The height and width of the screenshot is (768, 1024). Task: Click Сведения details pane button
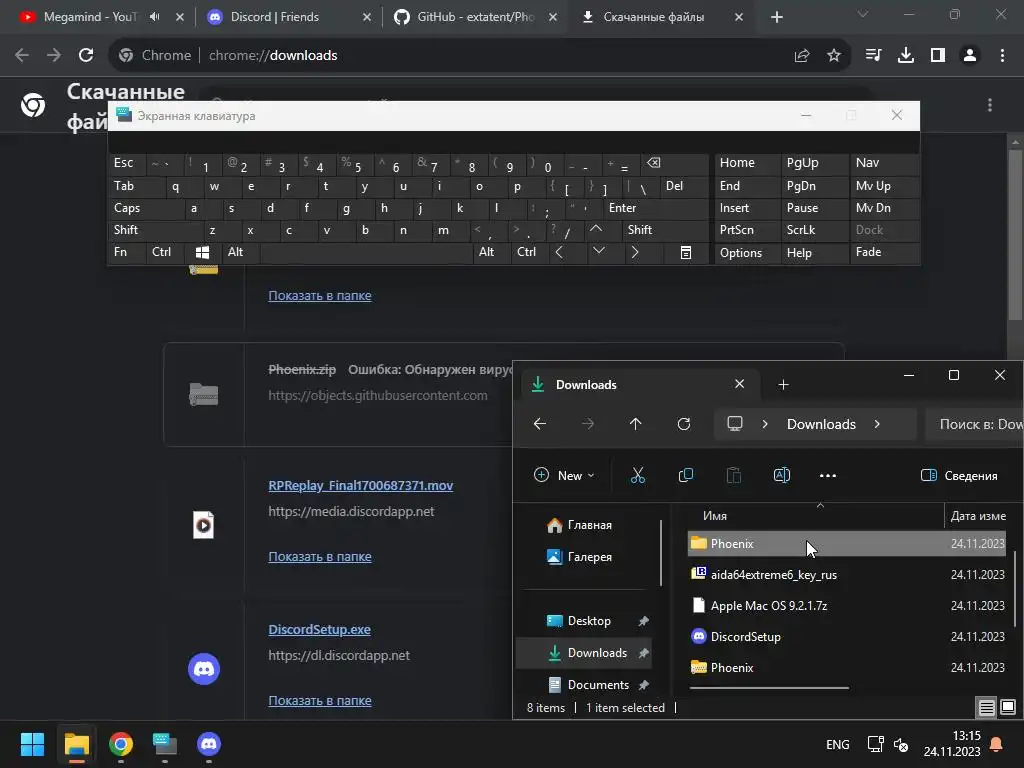click(959, 475)
